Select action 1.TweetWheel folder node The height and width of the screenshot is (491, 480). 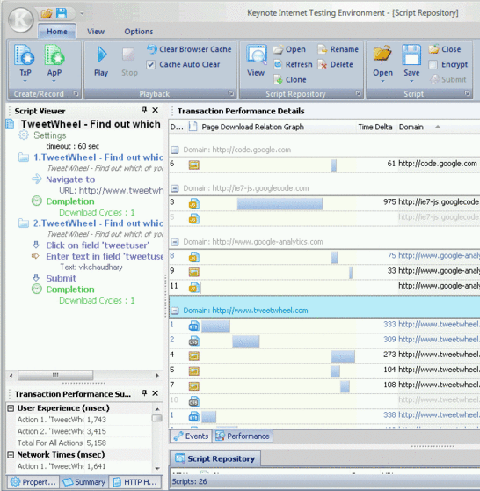point(98,157)
